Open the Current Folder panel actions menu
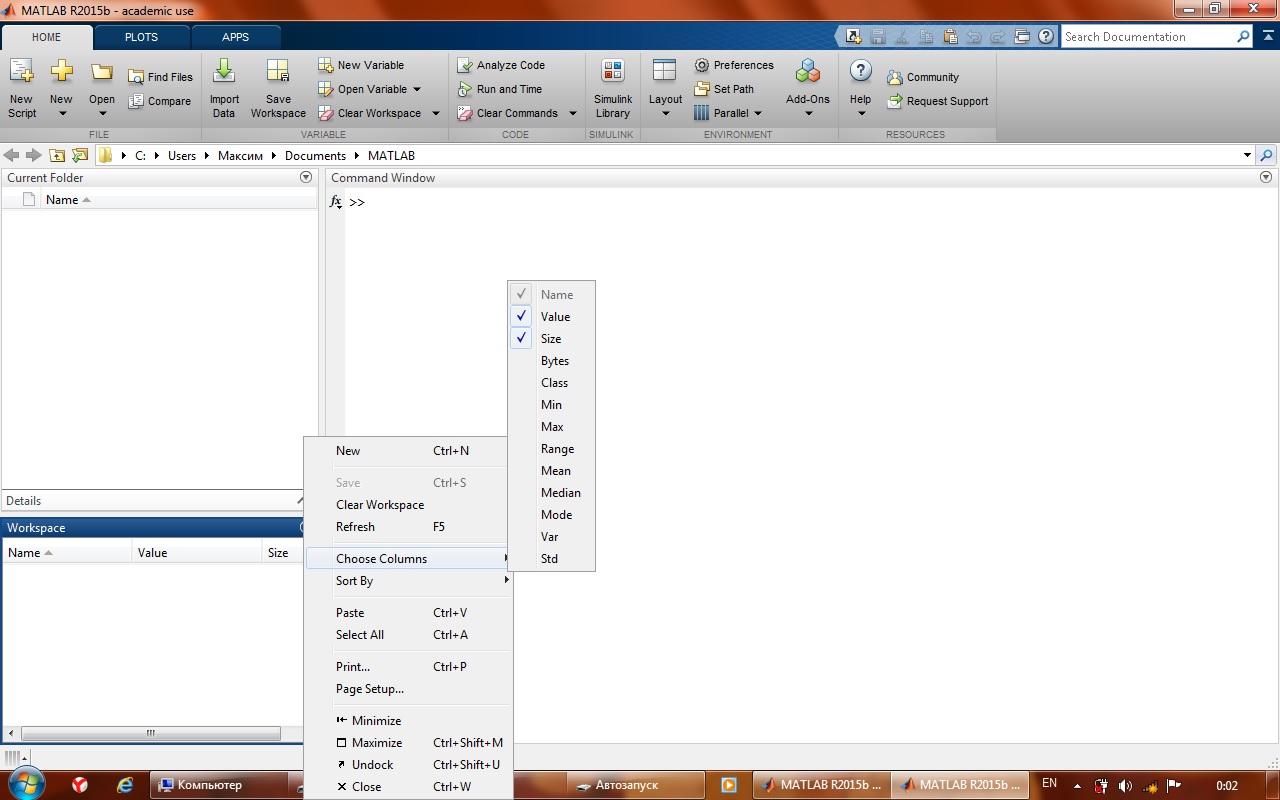The width and height of the screenshot is (1280, 800). 306,177
